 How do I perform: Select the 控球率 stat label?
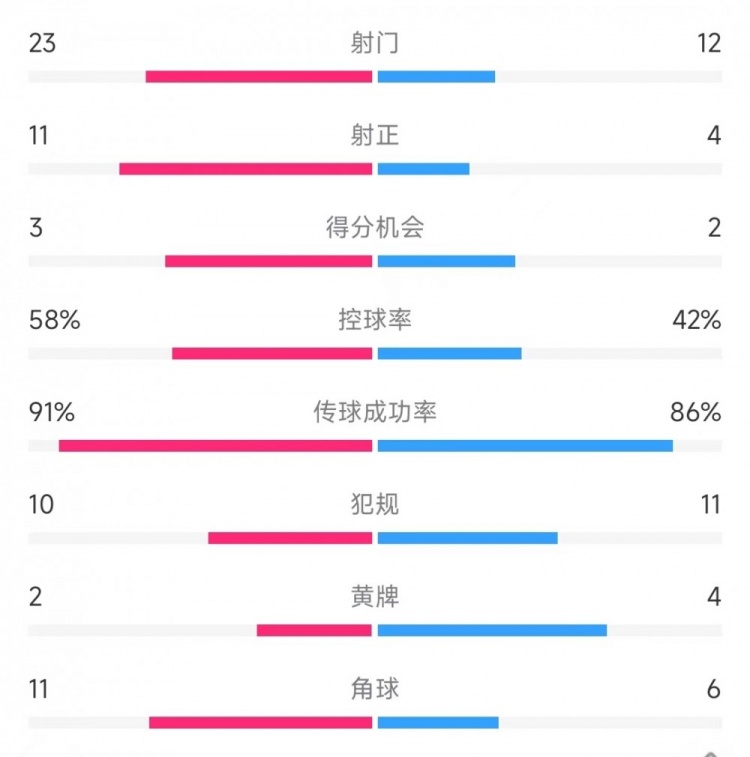pos(375,320)
